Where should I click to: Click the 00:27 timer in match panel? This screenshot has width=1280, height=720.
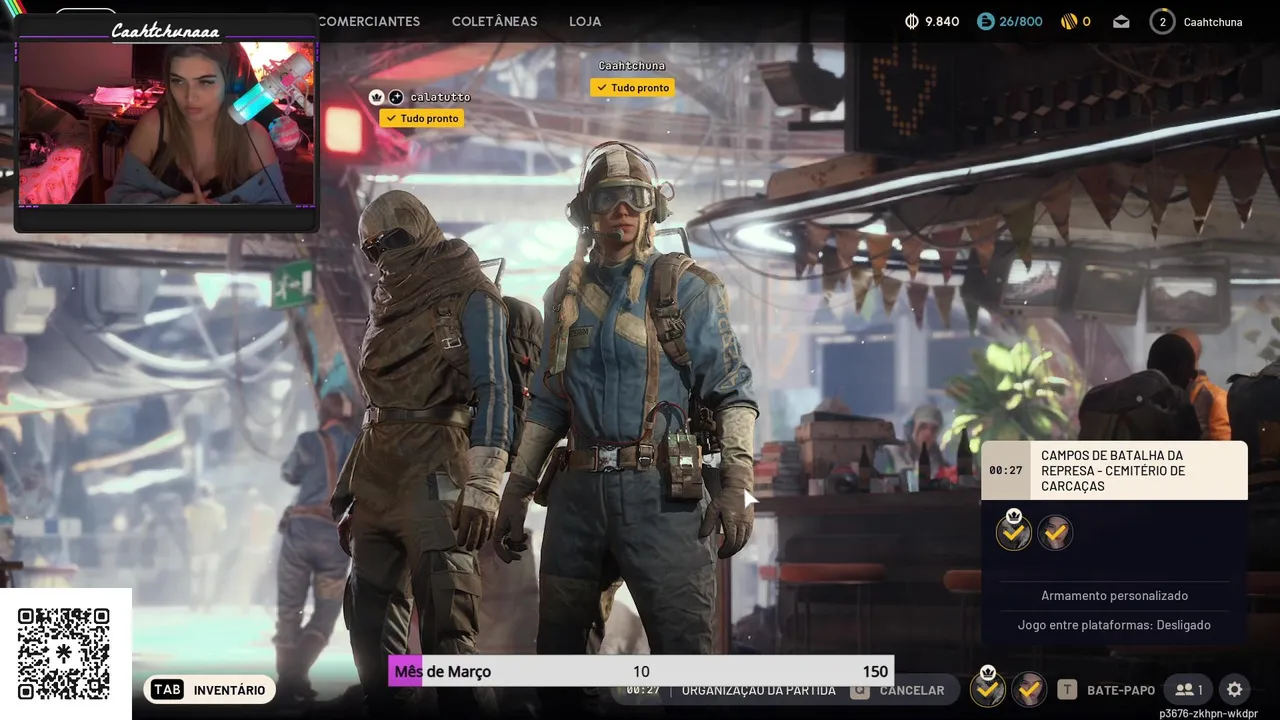click(1005, 470)
